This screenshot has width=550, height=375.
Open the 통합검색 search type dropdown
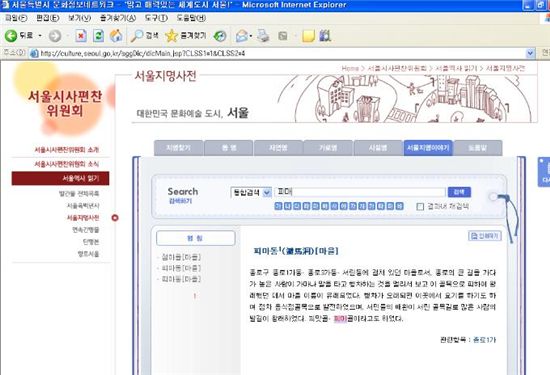click(x=251, y=192)
